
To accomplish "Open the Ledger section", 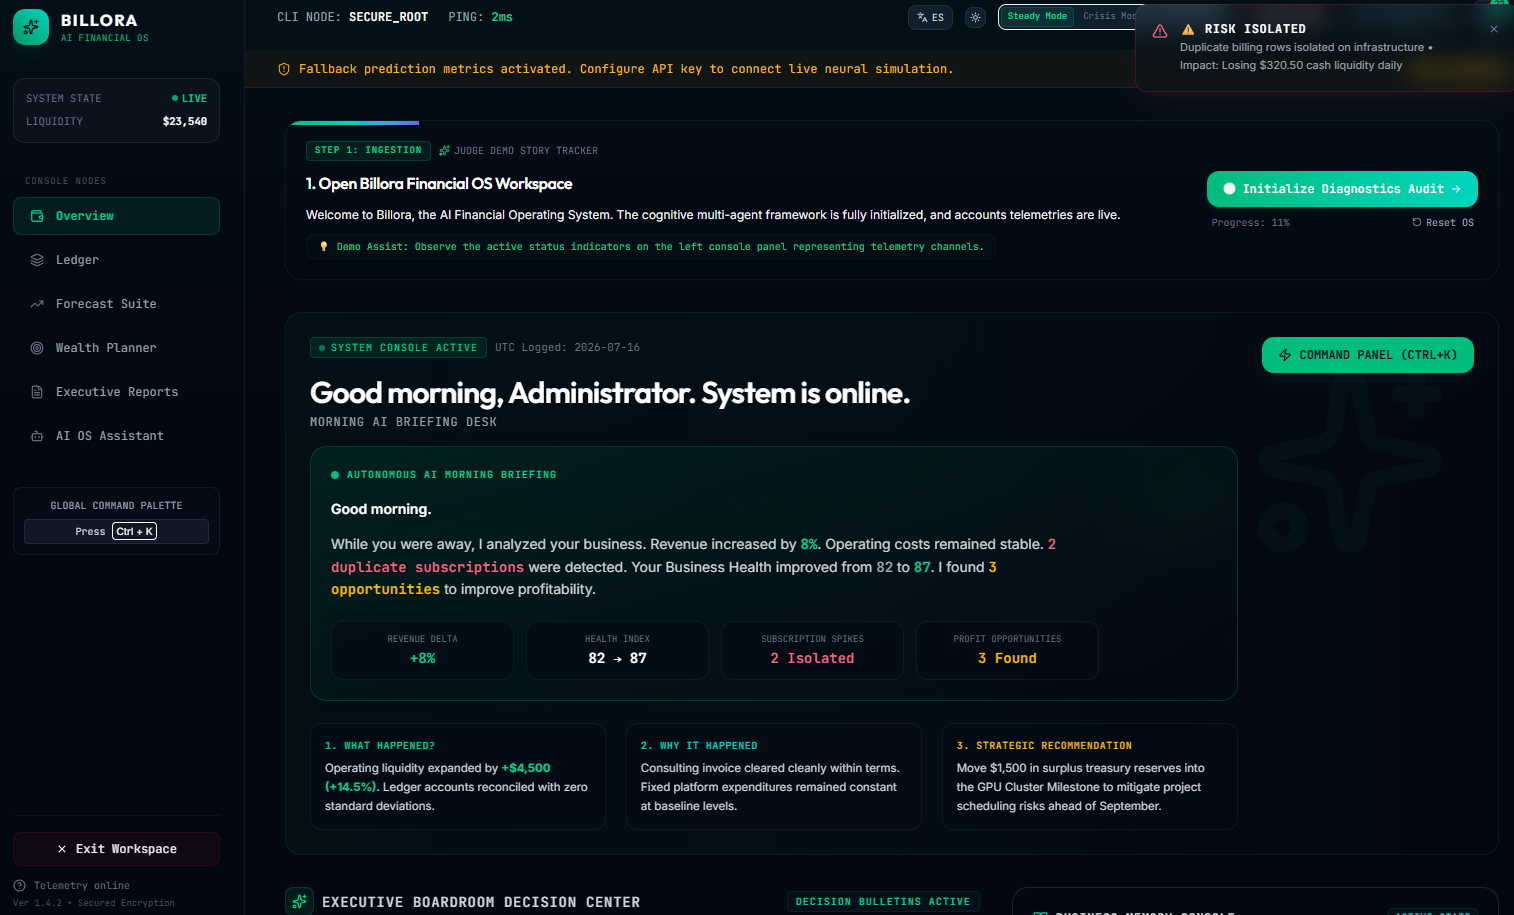I will pos(116,260).
